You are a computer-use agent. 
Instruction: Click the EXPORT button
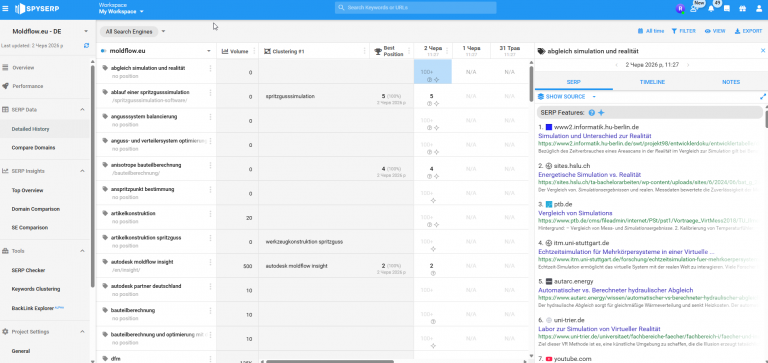(748, 31)
